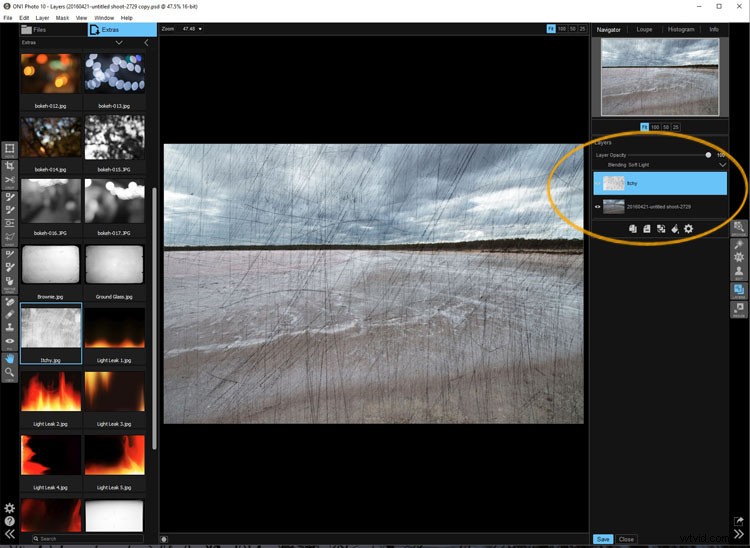Open the Layers module
The height and width of the screenshot is (548, 750).
coord(739,290)
